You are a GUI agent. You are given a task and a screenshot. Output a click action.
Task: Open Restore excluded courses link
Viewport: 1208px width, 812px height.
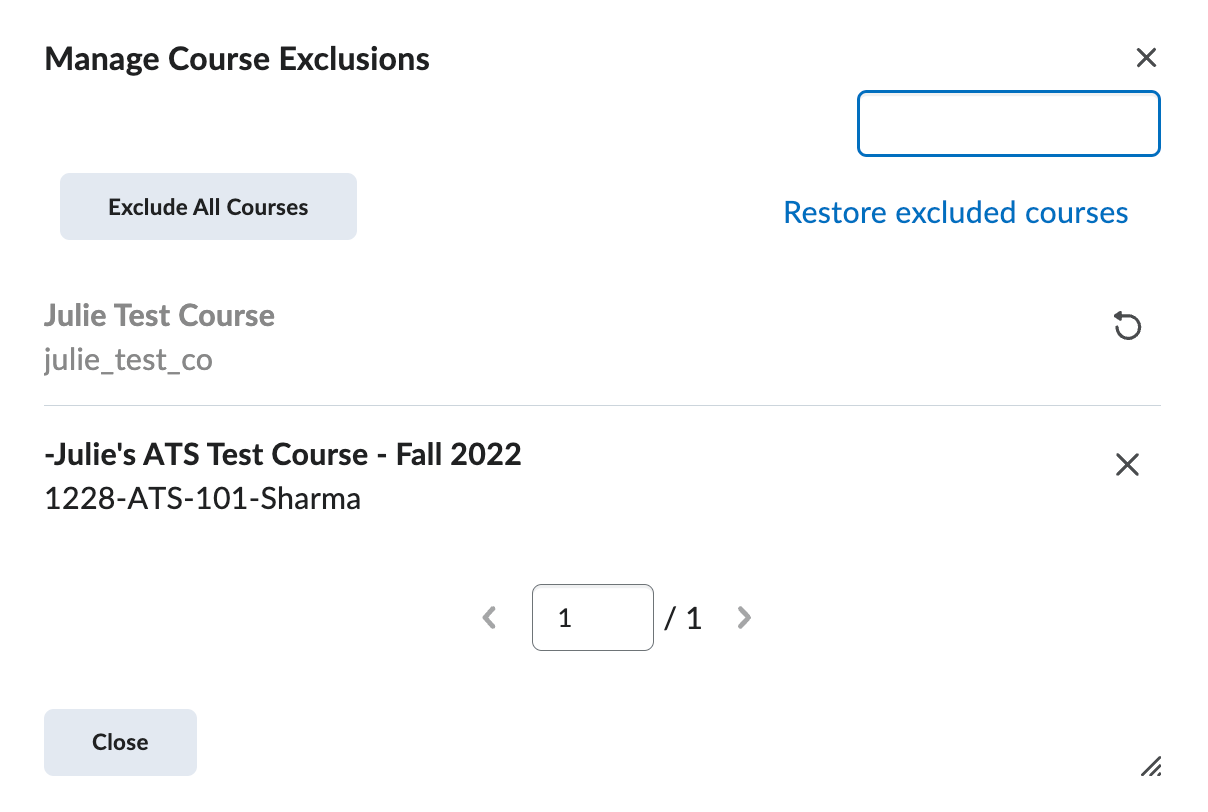tap(955, 212)
